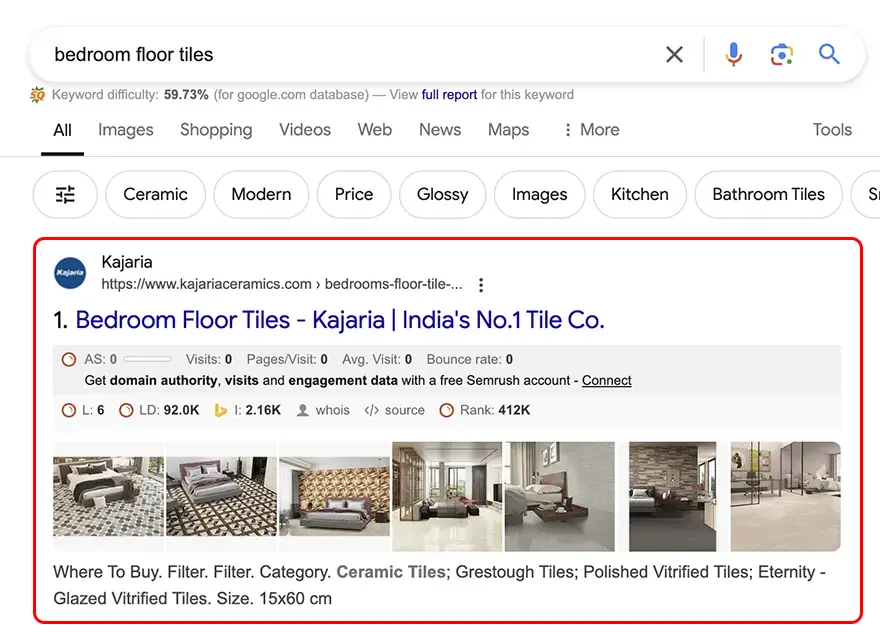Click the magnifying glass search button
This screenshot has width=880, height=632.
pyautogui.click(x=829, y=54)
